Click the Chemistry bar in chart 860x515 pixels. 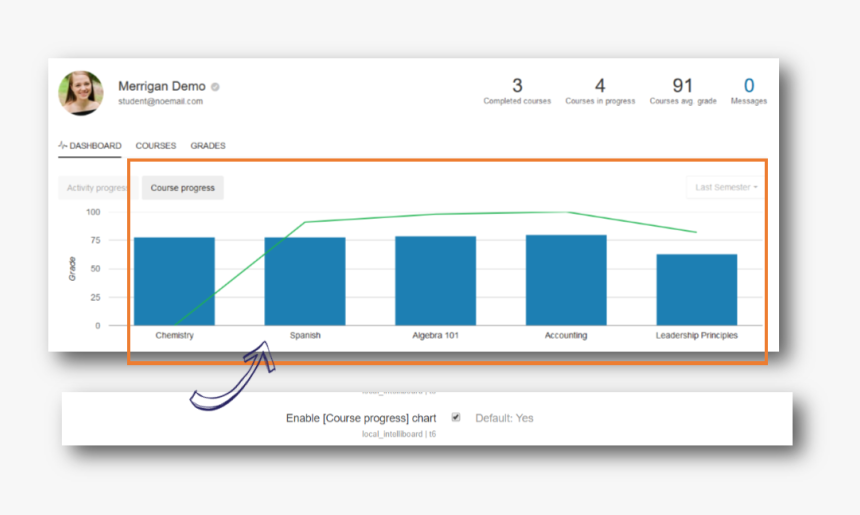(174, 281)
